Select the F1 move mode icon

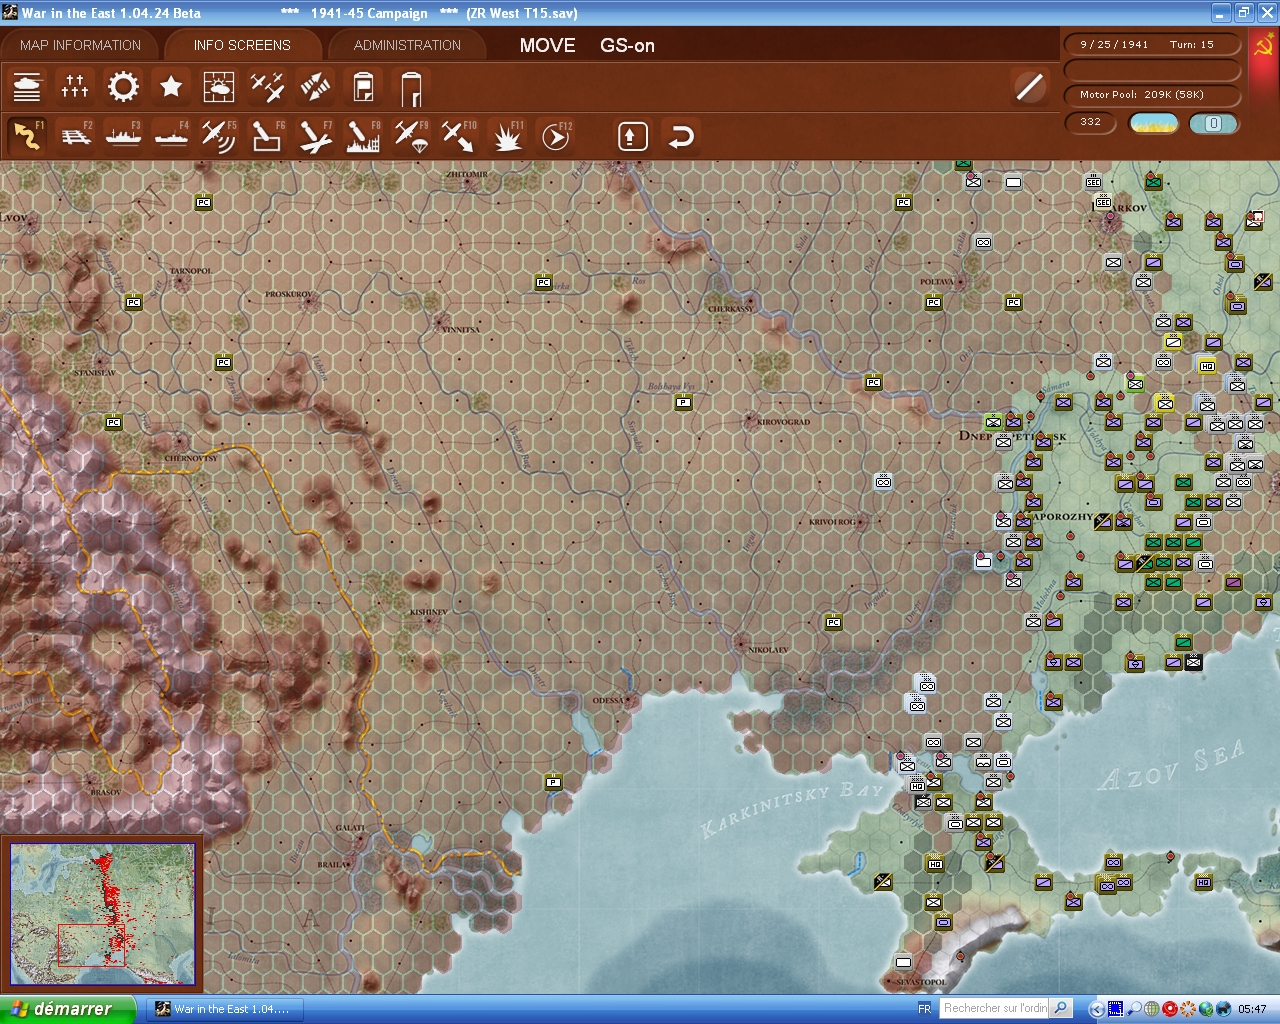click(27, 136)
